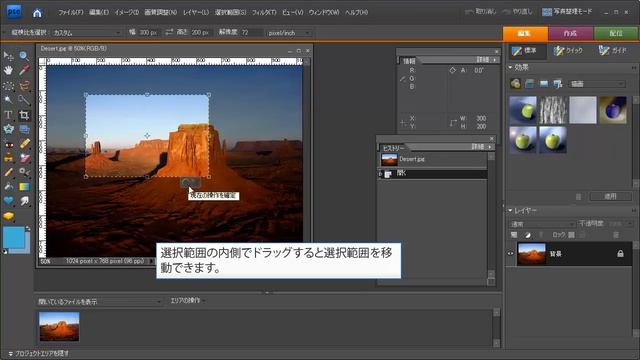Open the aspect ratio カスタム dropdown
The height and width of the screenshot is (360, 640).
coord(87,33)
